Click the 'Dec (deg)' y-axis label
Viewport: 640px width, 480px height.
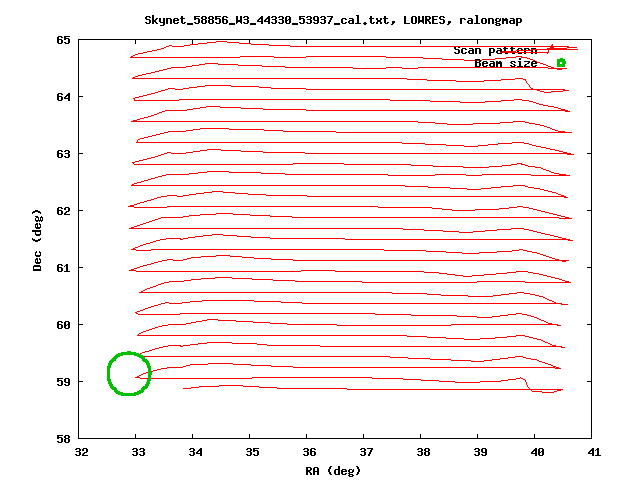[x=37, y=240]
